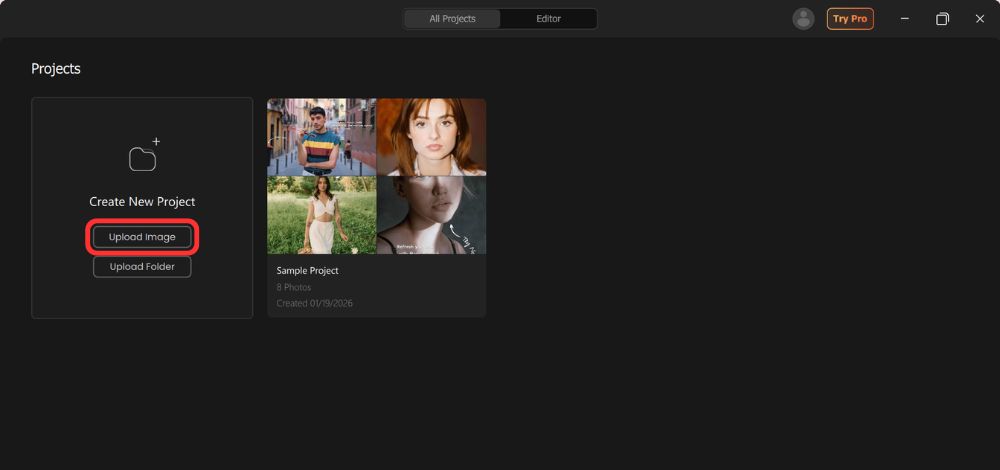Click the new folder plus icon
The width and height of the screenshot is (1000, 470).
tap(143, 156)
